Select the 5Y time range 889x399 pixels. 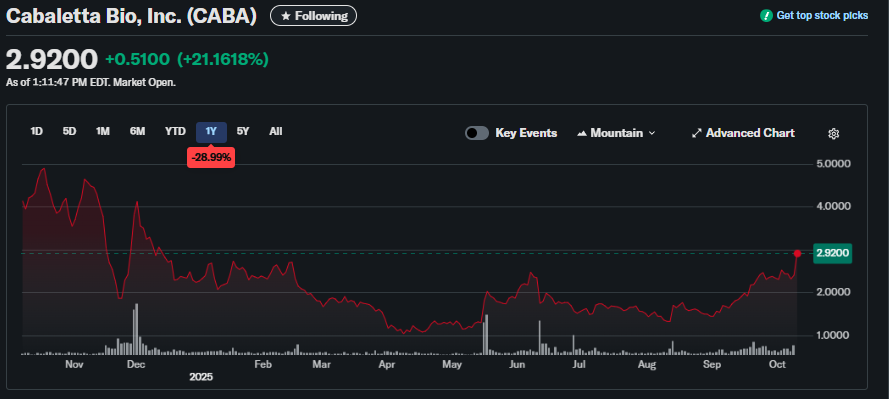pyautogui.click(x=243, y=131)
